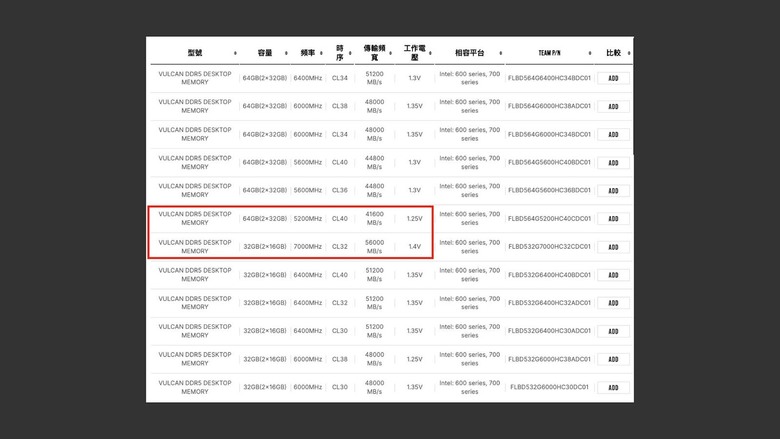Select part number FLBD564G5600HC36BDC01
The height and width of the screenshot is (439, 780).
coord(549,190)
